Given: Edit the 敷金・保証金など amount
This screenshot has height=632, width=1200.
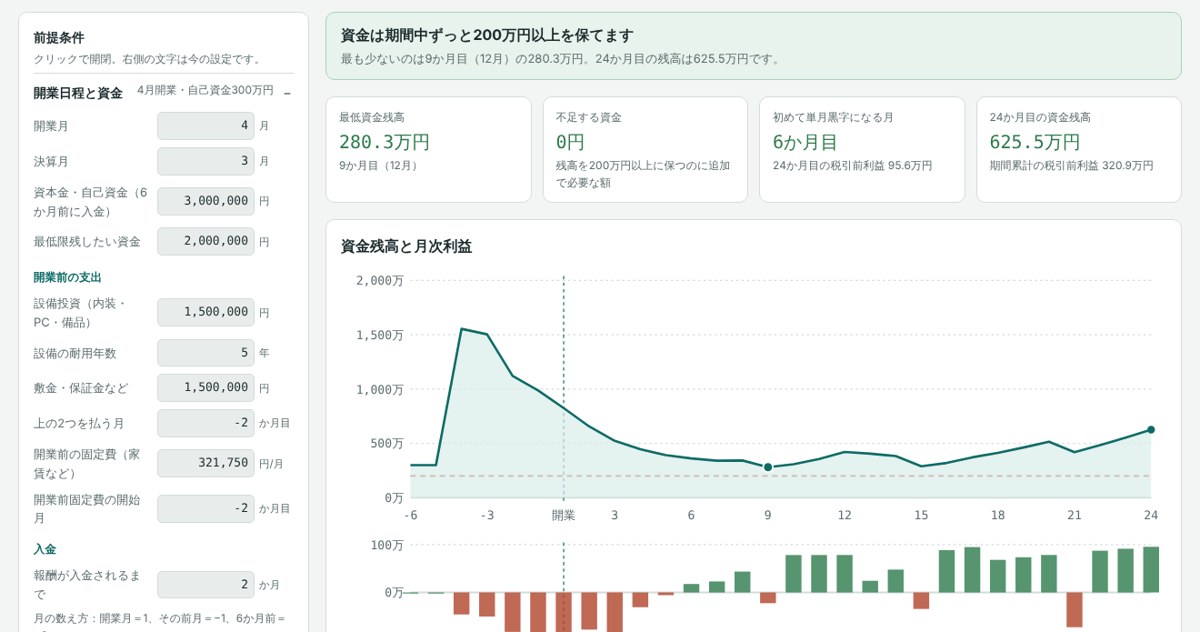Looking at the screenshot, I should 206,388.
